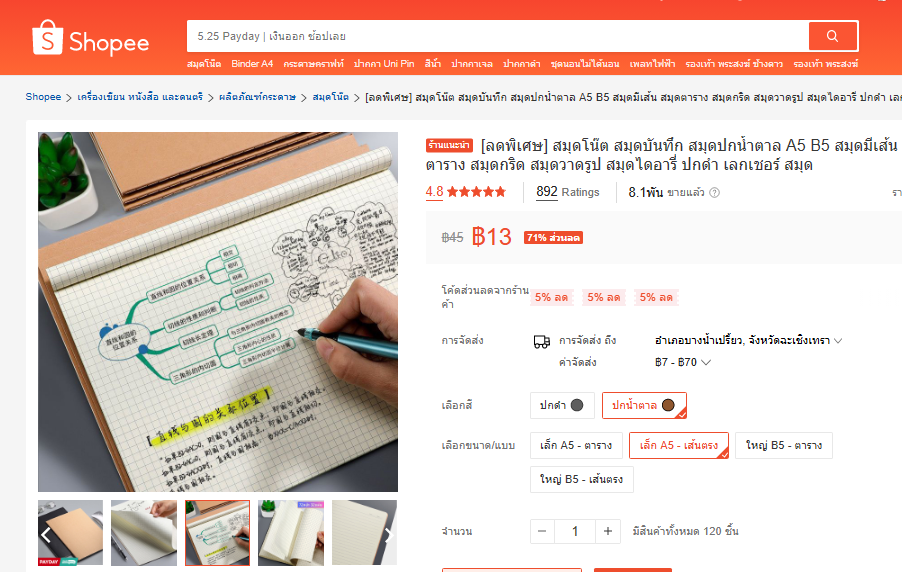
Task: Click the 5.25 Payday search input field
Action: [498, 36]
